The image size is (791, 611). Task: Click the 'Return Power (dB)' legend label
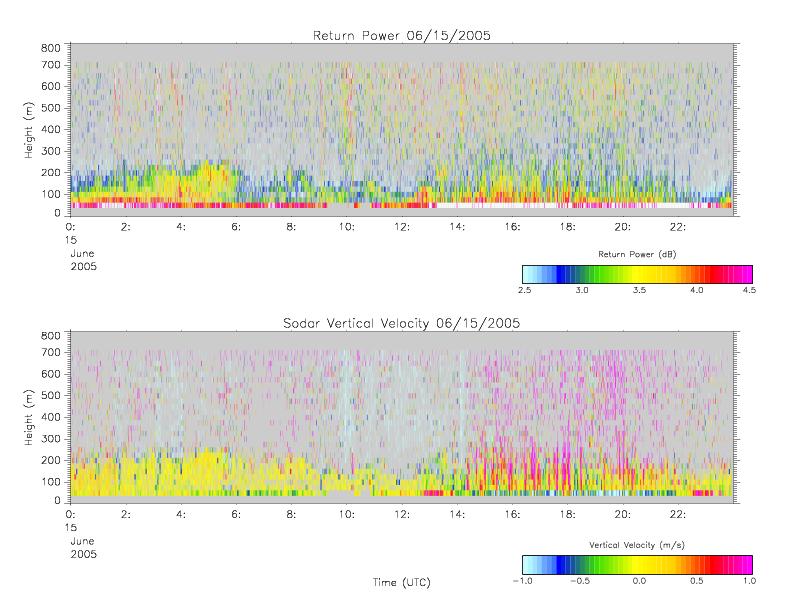pyautogui.click(x=637, y=254)
